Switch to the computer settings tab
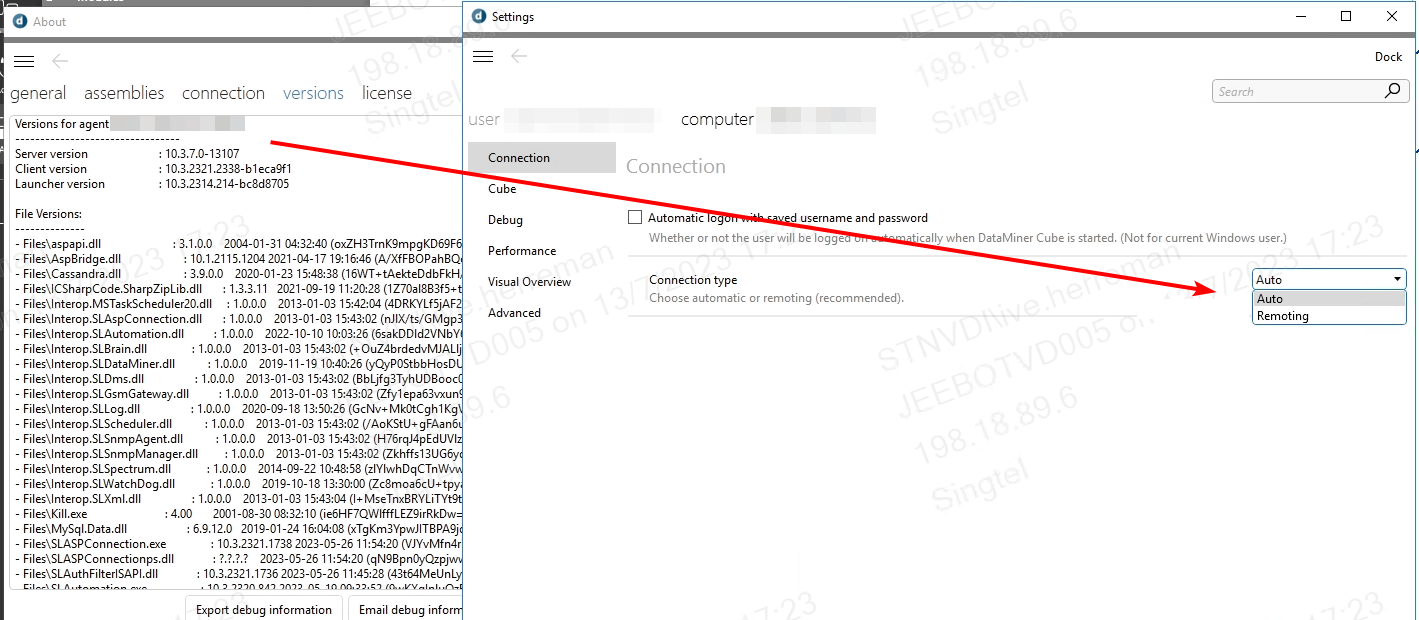1419x620 pixels. tap(717, 119)
